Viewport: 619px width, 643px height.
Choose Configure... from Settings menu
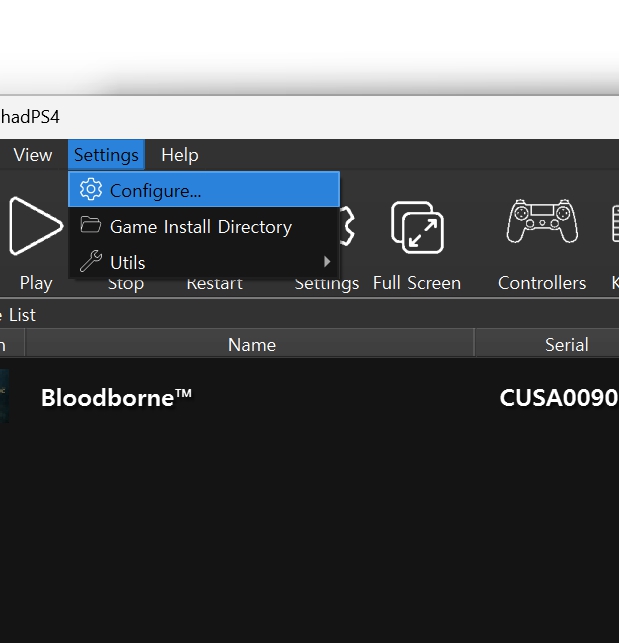204,189
